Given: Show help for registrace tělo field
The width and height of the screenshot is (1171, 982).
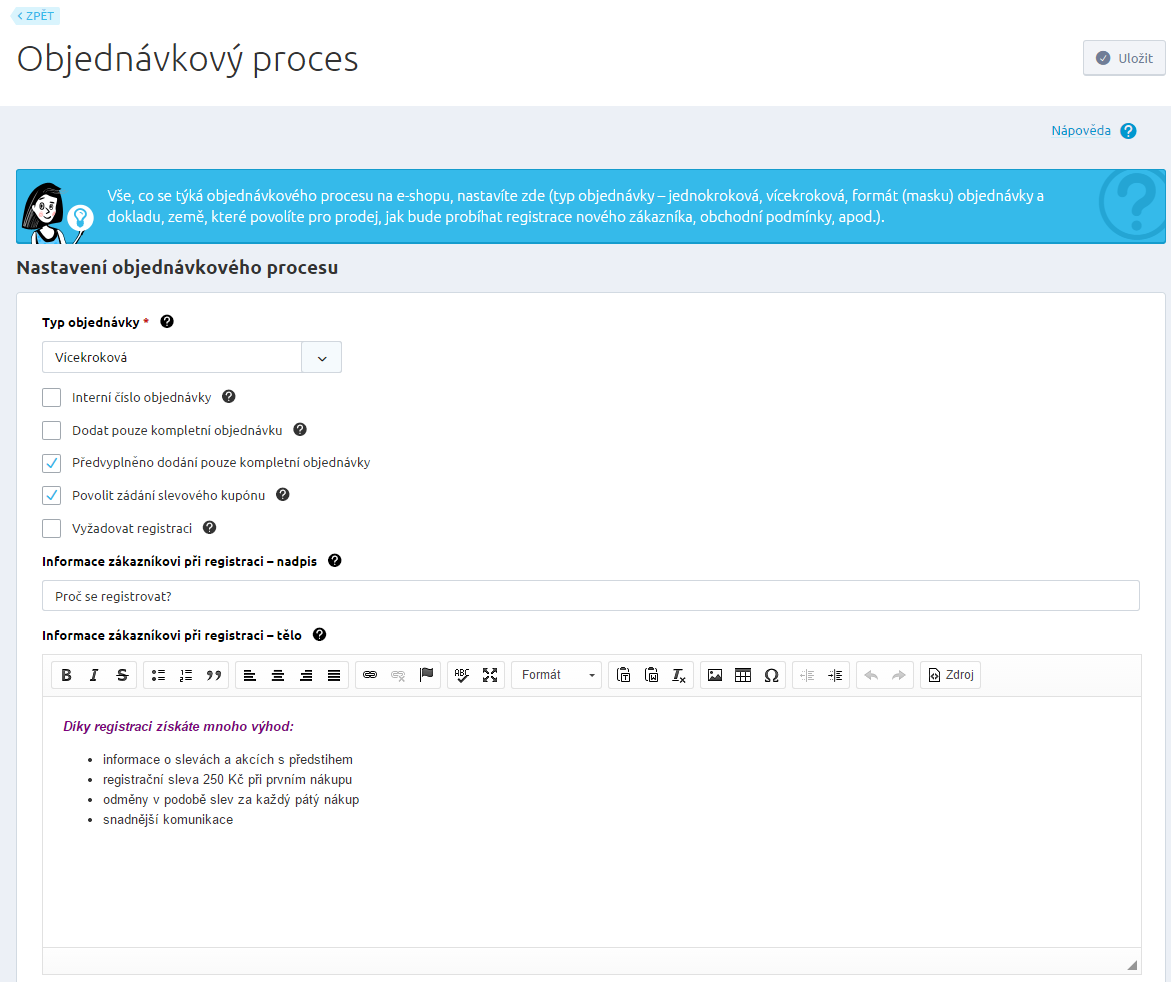Looking at the screenshot, I should pos(320,635).
